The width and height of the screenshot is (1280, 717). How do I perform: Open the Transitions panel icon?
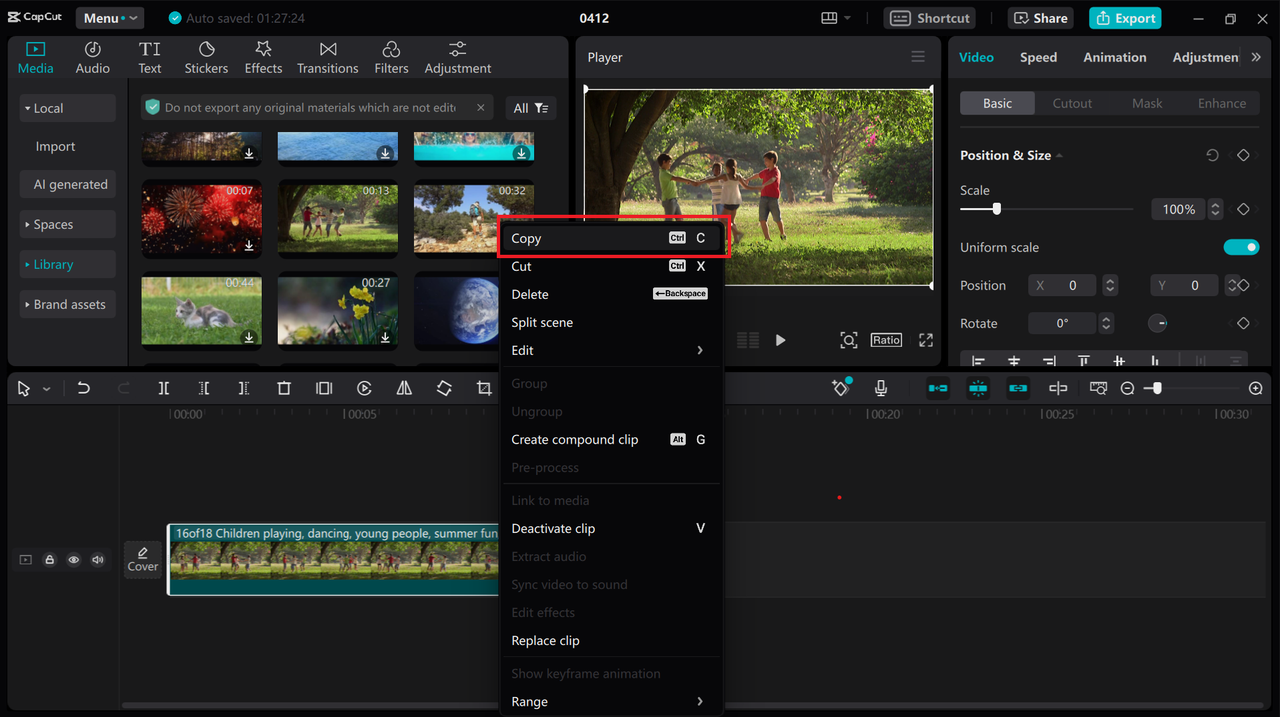click(328, 57)
